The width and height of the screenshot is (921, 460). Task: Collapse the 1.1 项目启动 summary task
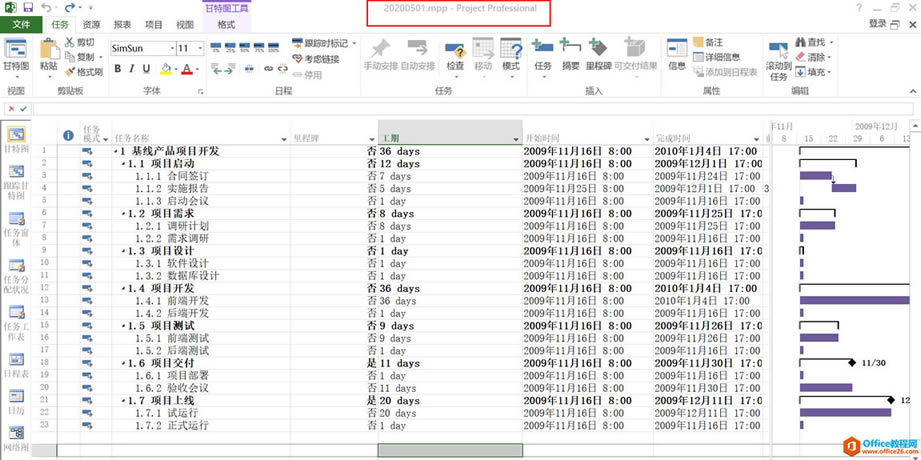click(123, 163)
